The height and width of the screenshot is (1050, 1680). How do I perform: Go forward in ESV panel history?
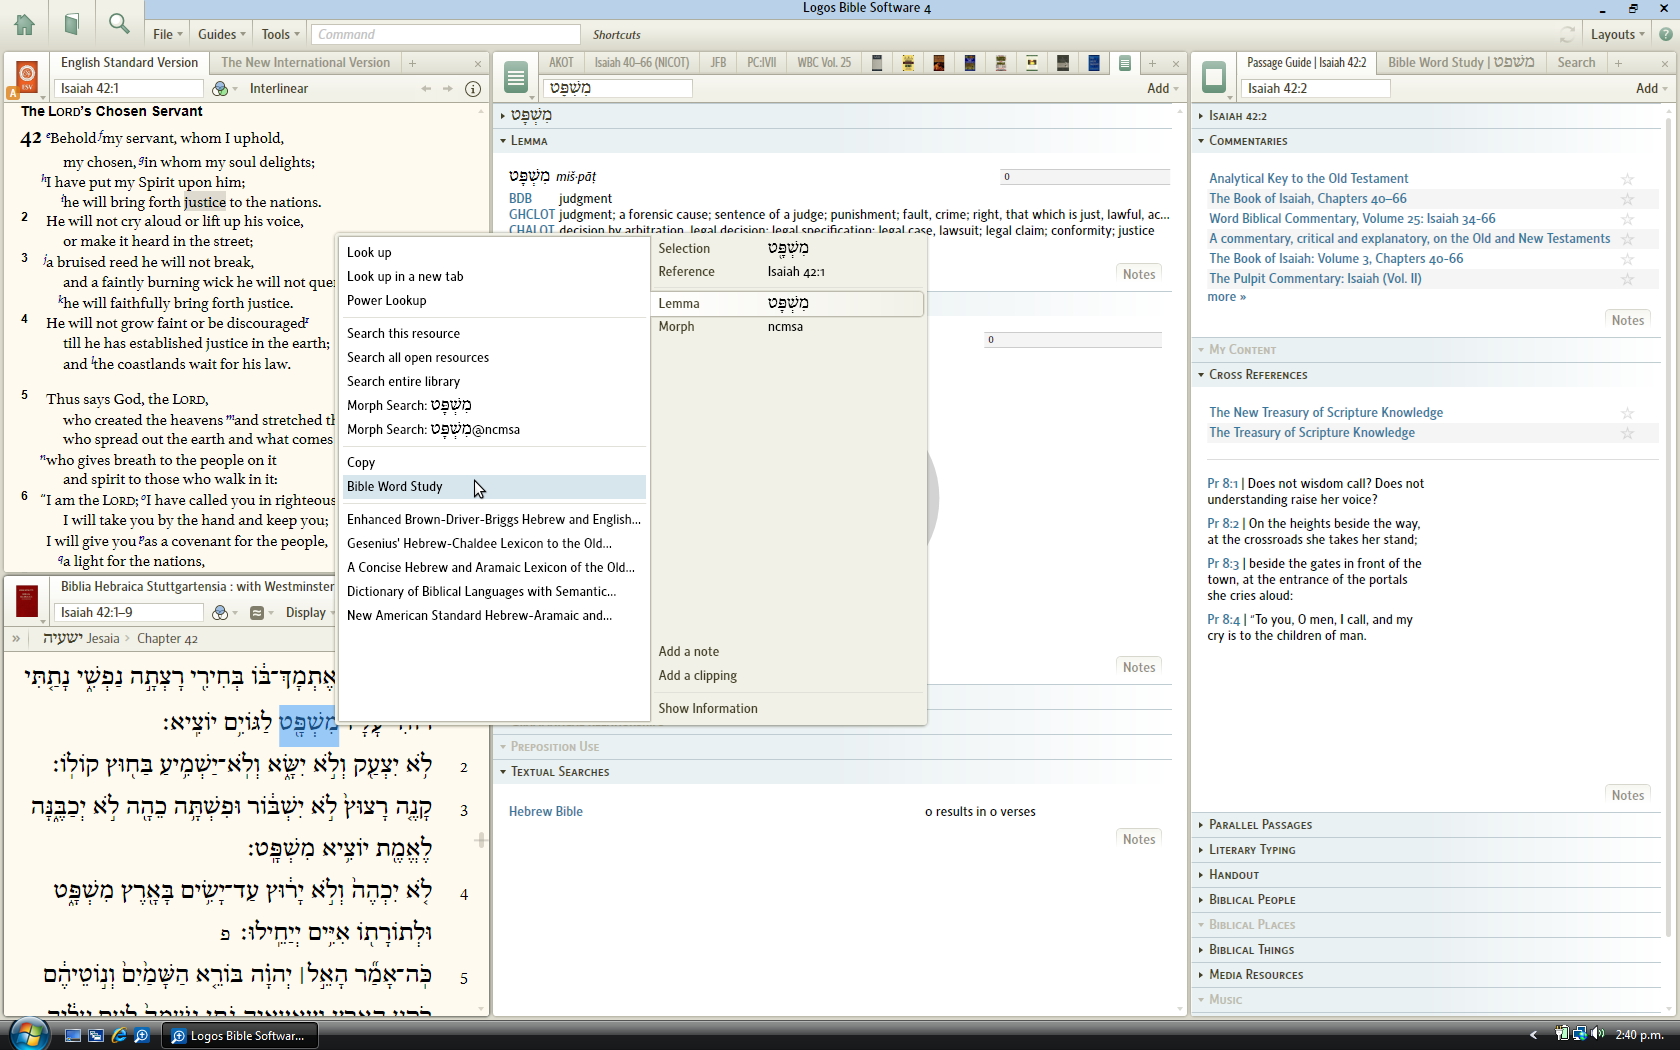pos(448,89)
